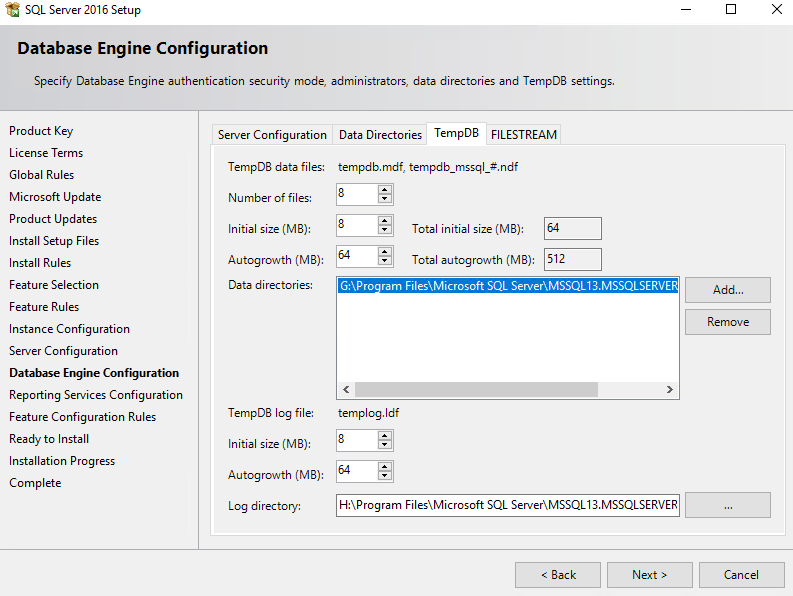Select the TempDB tab
793x596 pixels.
[456, 133]
